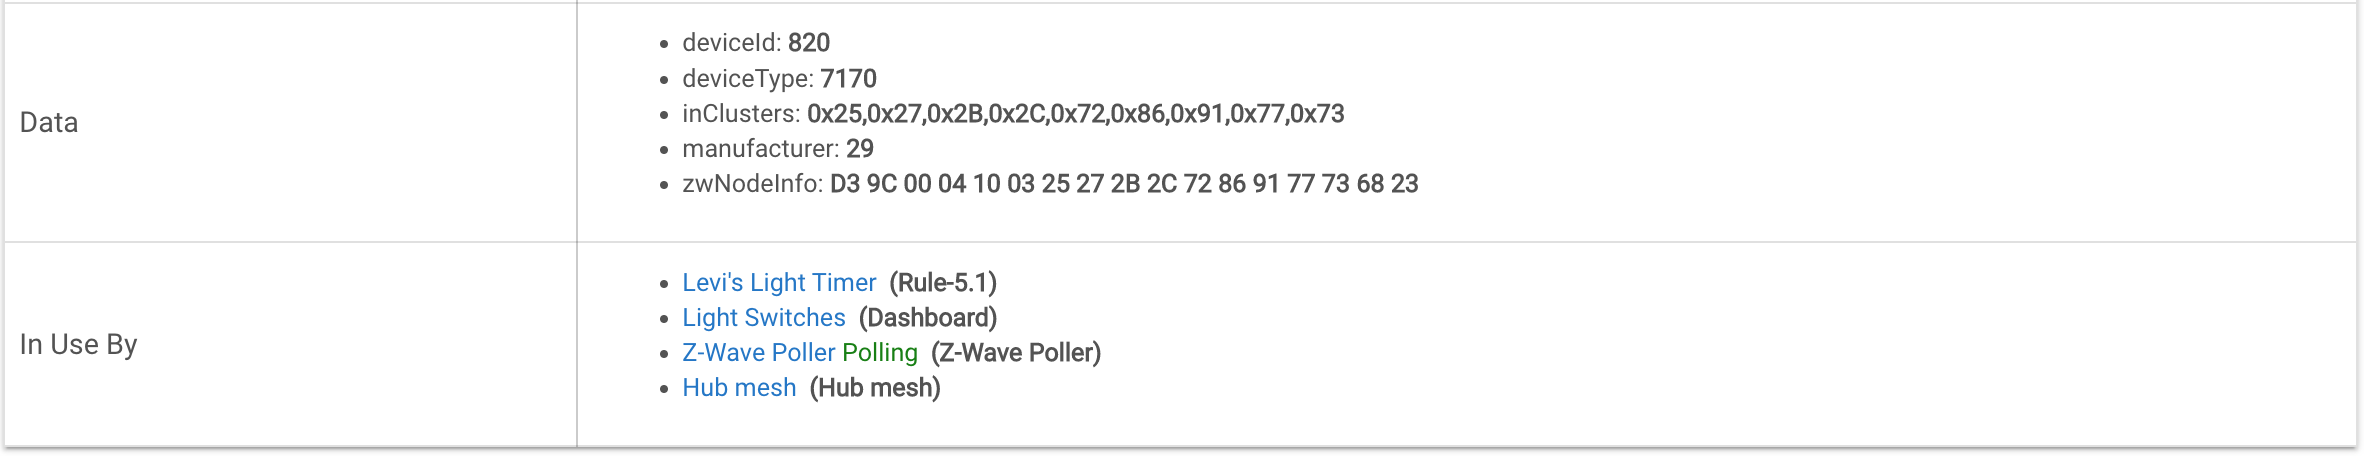Open the Levi's Light Timer rule link
The width and height of the screenshot is (2364, 456).
tap(779, 283)
